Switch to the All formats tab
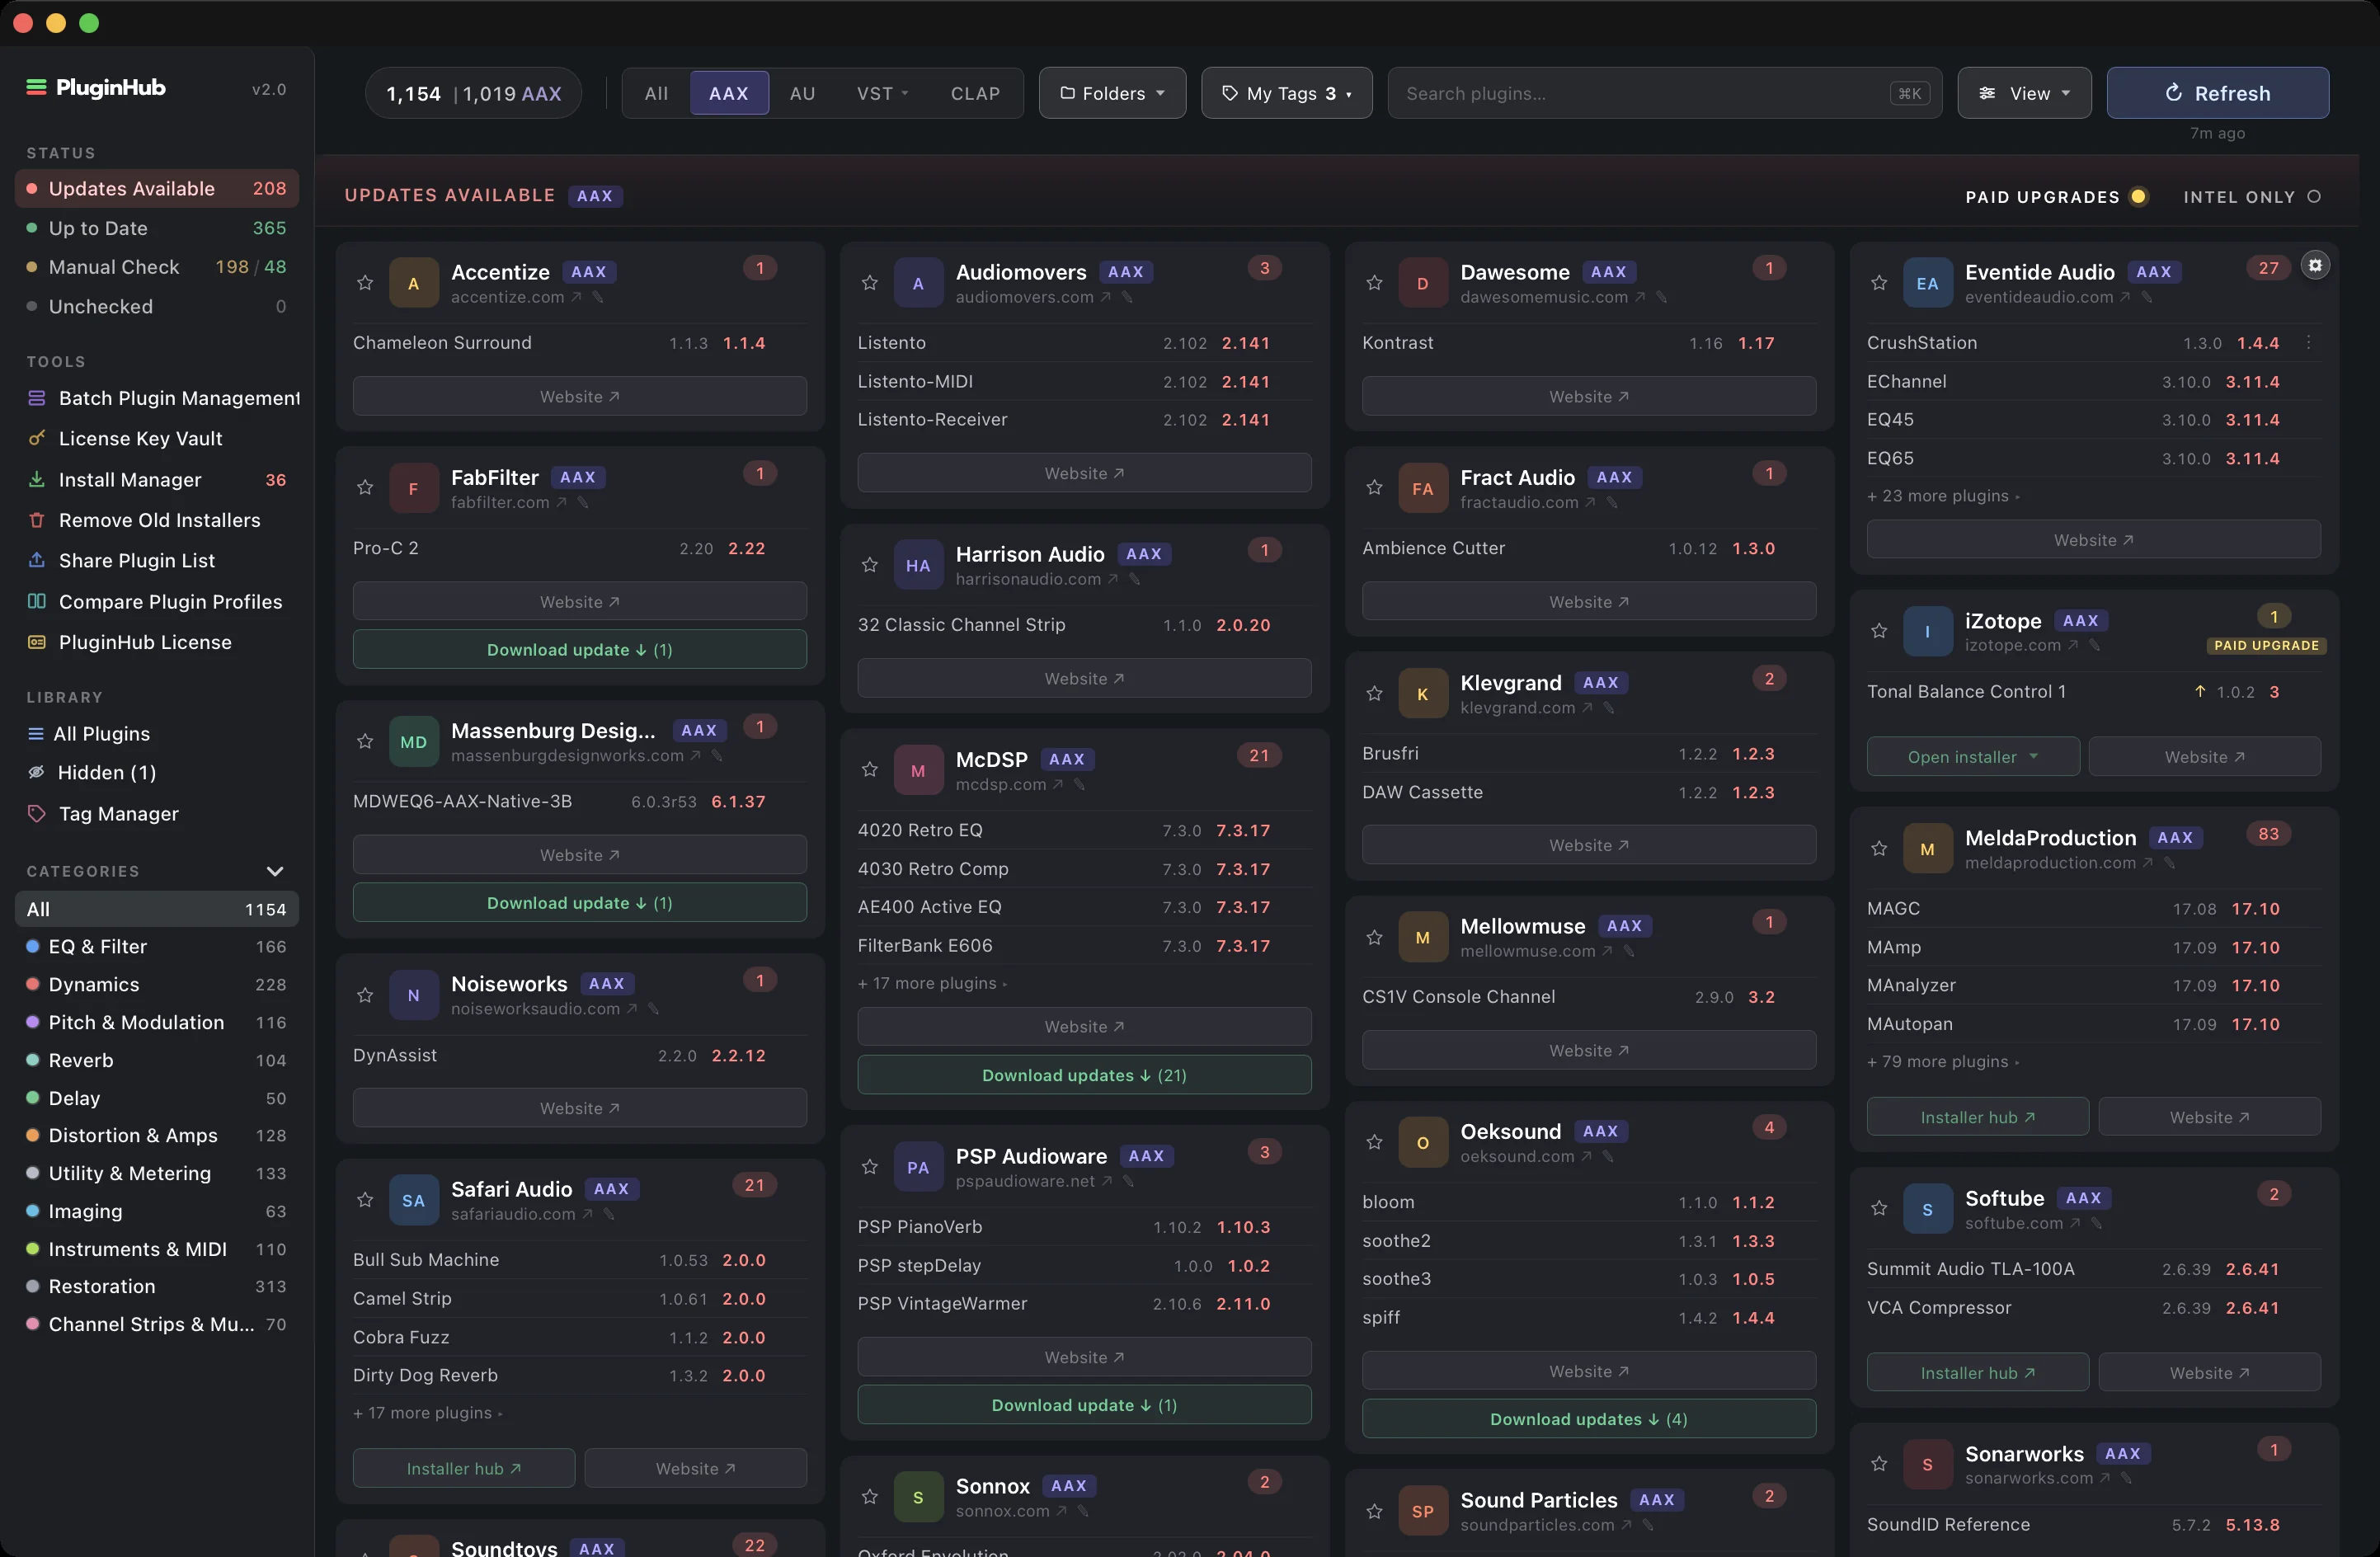The width and height of the screenshot is (2380, 1557). (x=656, y=93)
